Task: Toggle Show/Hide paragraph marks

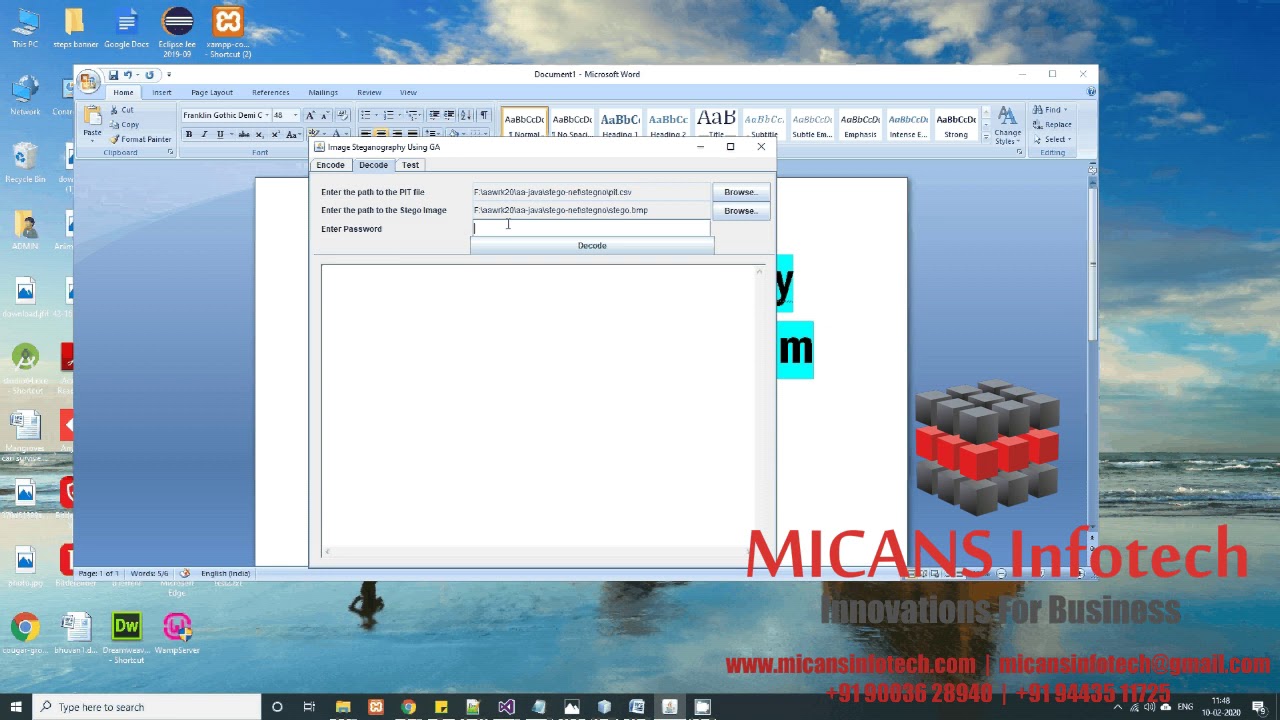Action: [484, 115]
